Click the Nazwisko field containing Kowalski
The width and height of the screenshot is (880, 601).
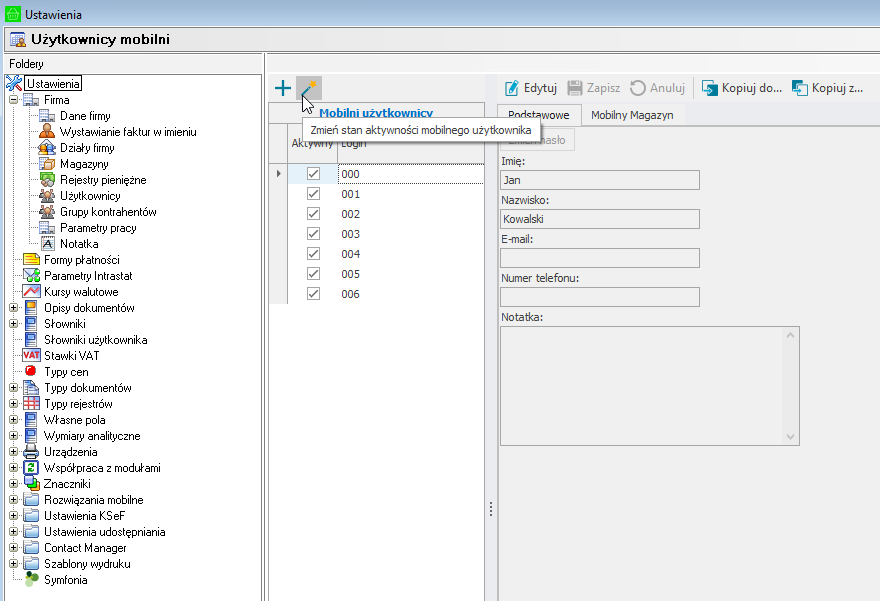[x=600, y=219]
